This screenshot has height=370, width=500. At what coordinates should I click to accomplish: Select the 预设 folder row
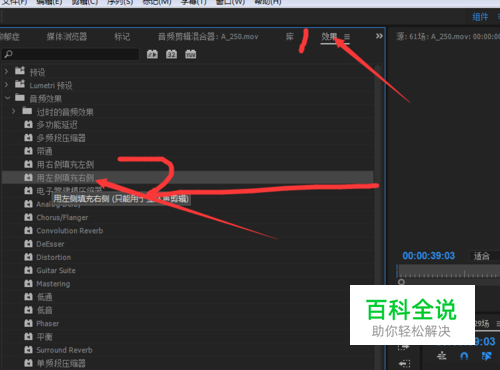click(187, 72)
